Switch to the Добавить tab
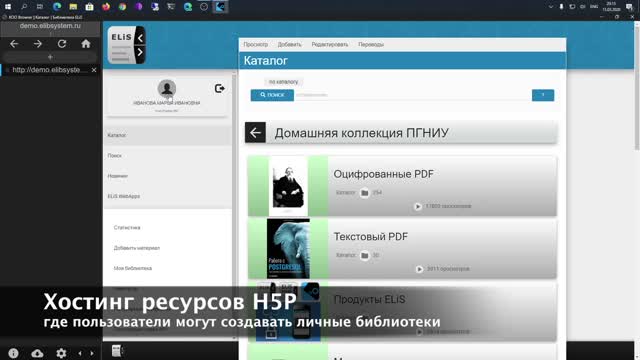Viewport: 640px width, 360px height. 289,44
